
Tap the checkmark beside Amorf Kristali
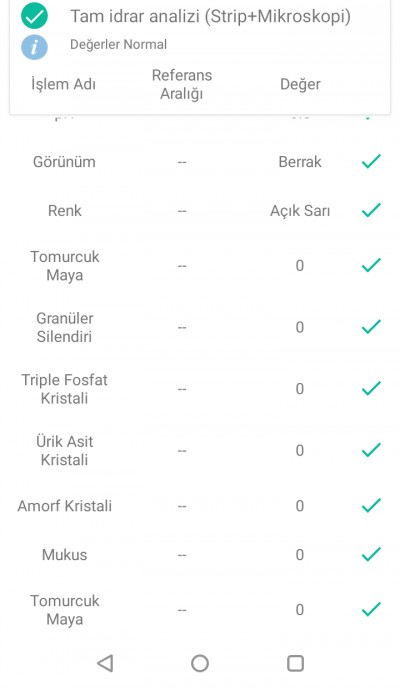pyautogui.click(x=371, y=505)
